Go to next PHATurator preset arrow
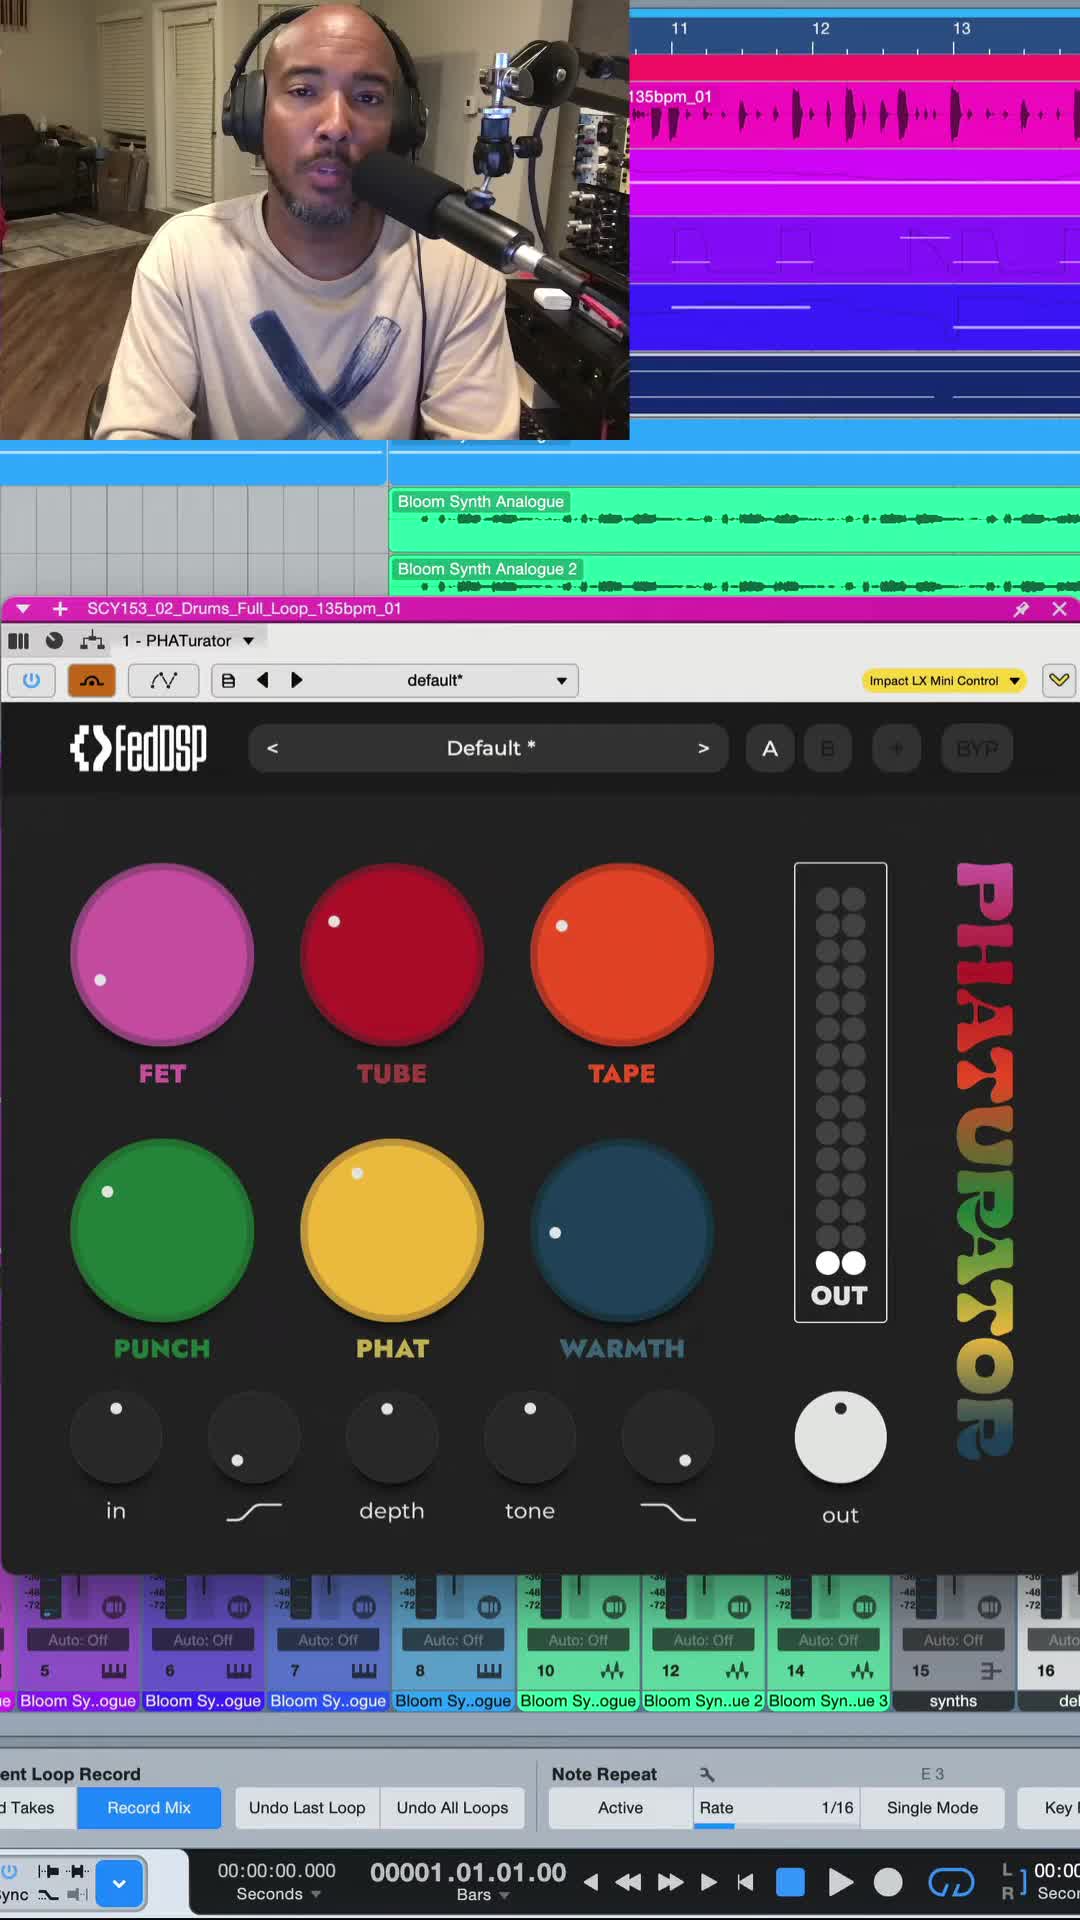The height and width of the screenshot is (1920, 1080). (x=703, y=748)
